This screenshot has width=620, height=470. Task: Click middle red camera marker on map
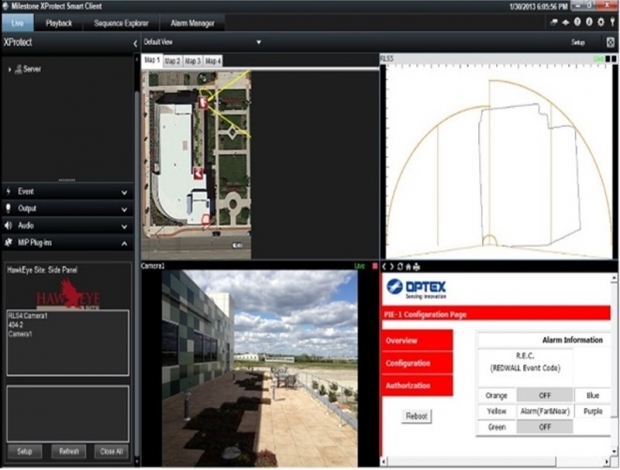coord(198,173)
